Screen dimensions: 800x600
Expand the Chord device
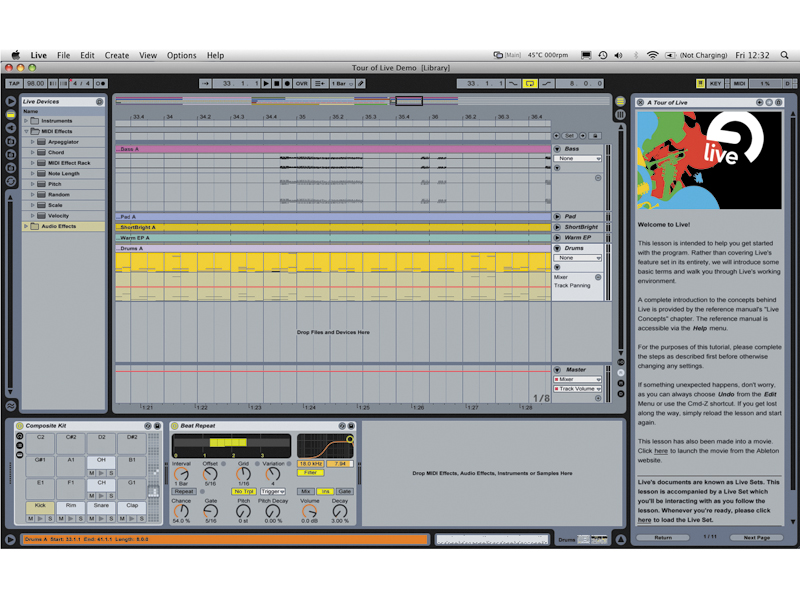click(x=33, y=152)
